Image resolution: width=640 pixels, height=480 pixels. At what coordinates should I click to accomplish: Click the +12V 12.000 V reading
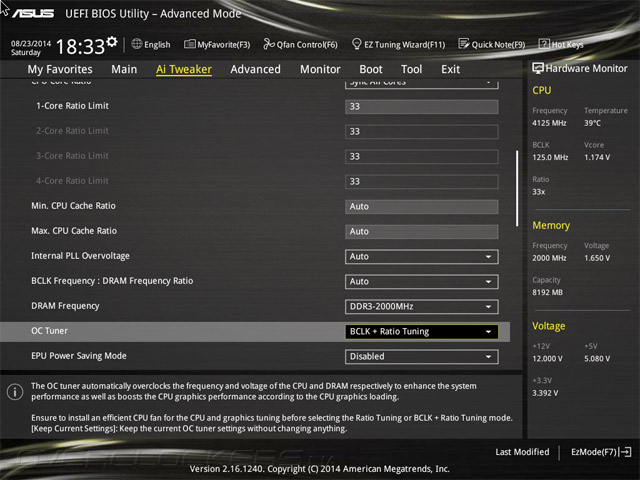[547, 358]
